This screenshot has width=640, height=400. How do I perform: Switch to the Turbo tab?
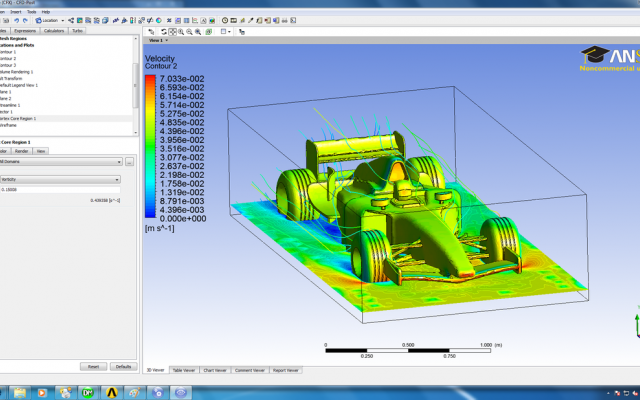click(77, 31)
